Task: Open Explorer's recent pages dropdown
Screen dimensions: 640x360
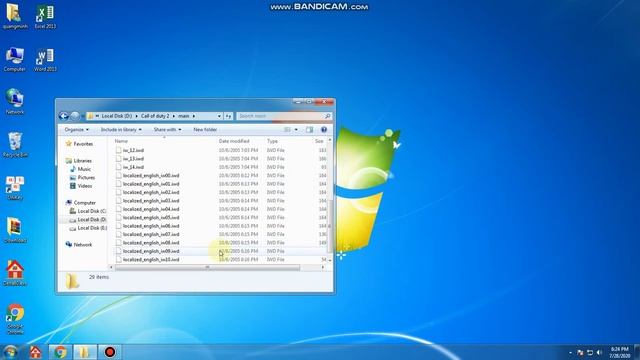Action: pyautogui.click(x=82, y=116)
